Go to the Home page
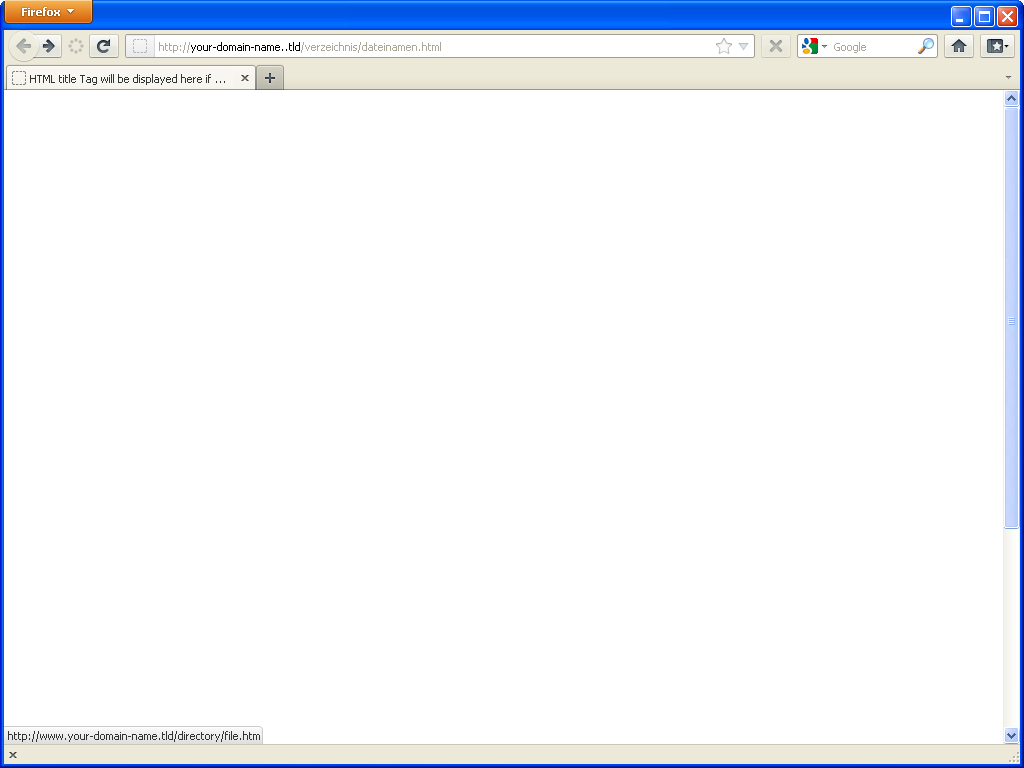 coord(958,46)
